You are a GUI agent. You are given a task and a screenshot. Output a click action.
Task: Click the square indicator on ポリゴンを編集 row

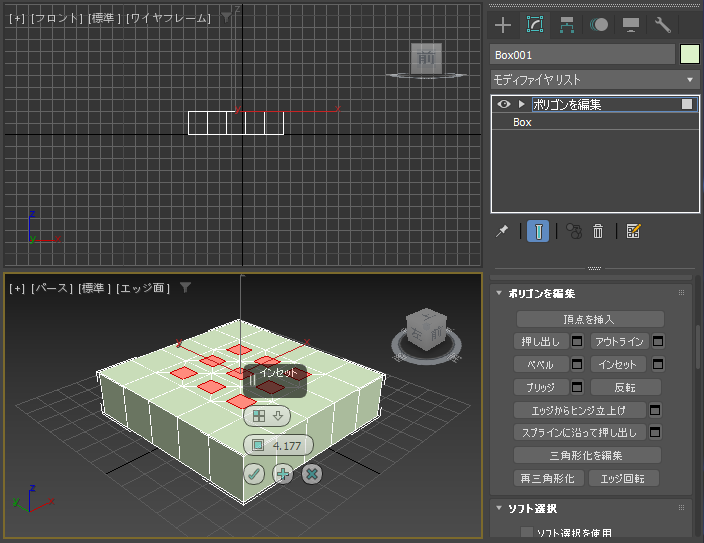[x=686, y=104]
